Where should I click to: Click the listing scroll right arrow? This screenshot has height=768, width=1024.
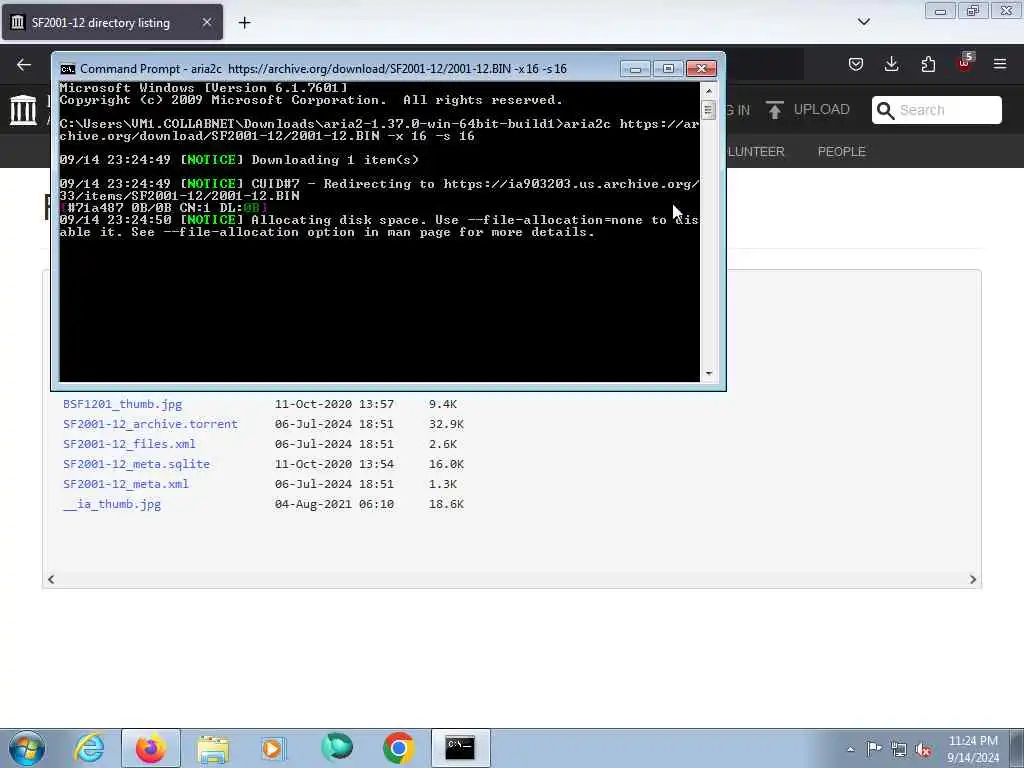click(x=973, y=579)
